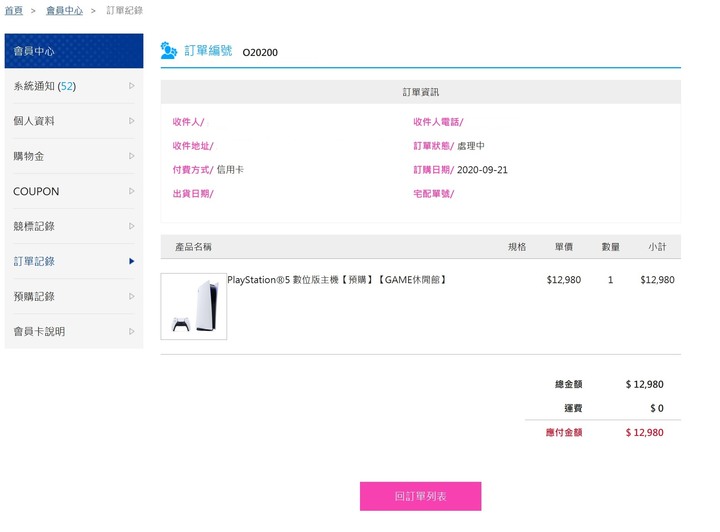
Task: Select the 會員中心 sidebar header
Action: coord(74,50)
